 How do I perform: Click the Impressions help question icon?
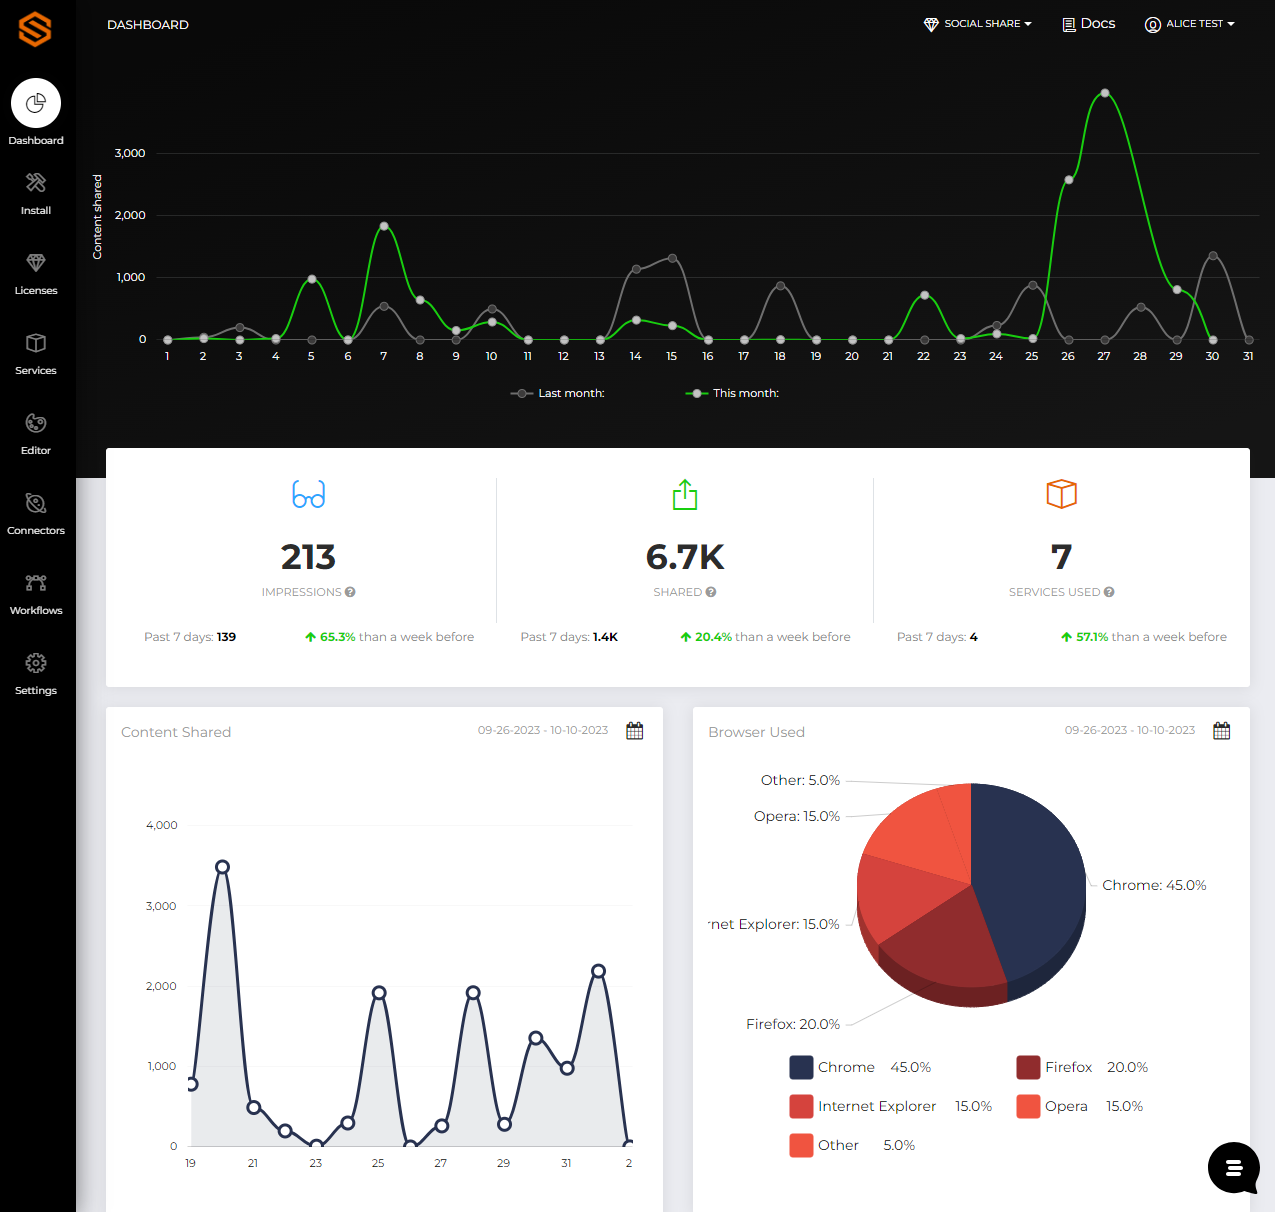click(x=350, y=592)
